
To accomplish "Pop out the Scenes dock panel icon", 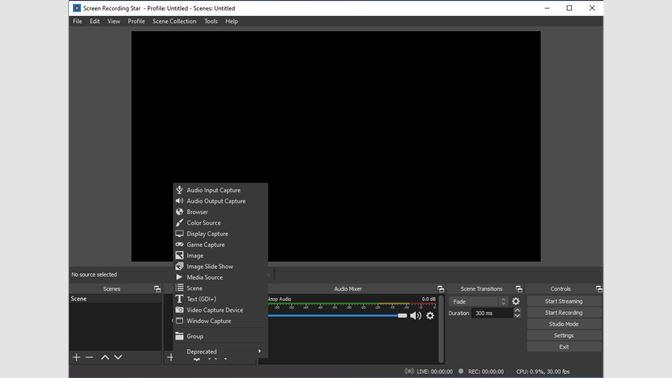I will (157, 289).
